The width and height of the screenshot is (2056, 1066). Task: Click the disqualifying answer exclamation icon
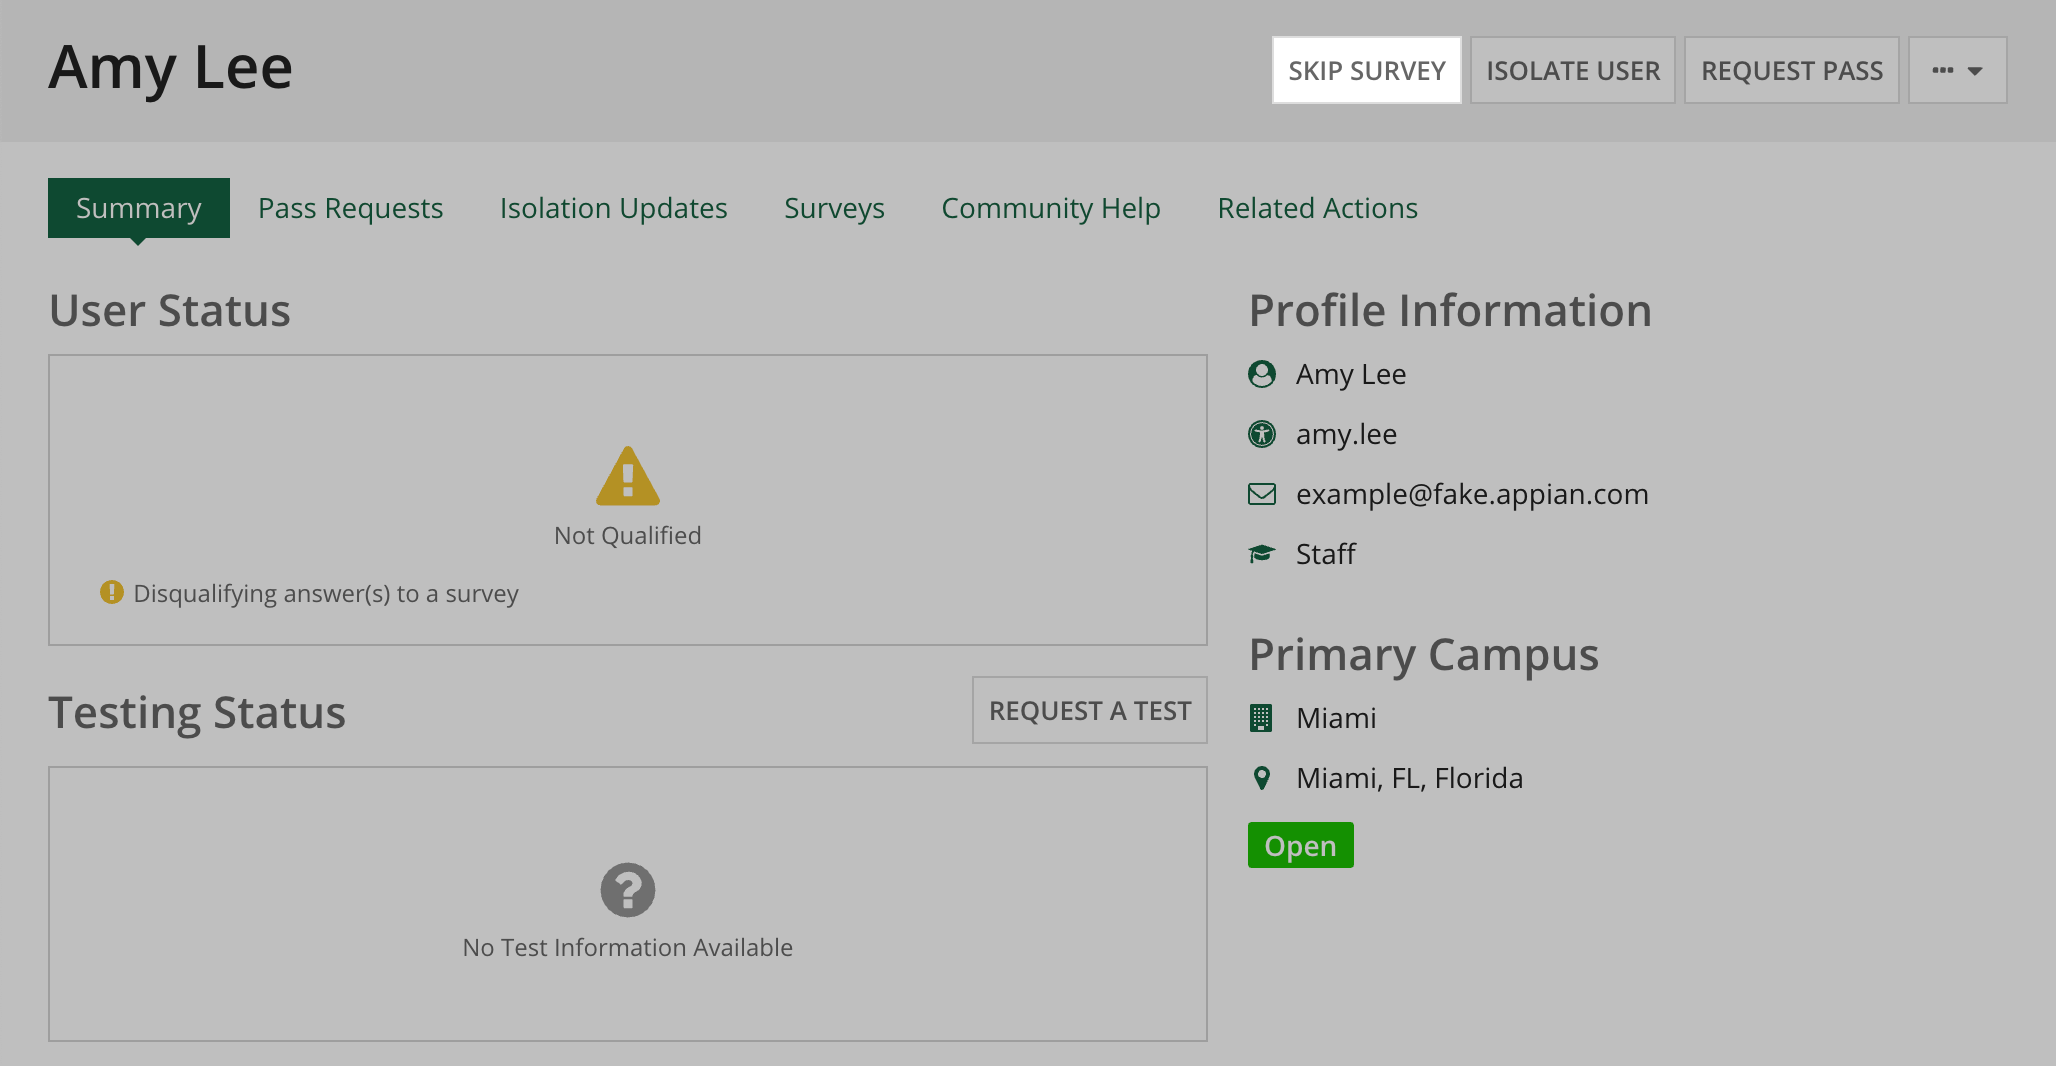[x=112, y=592]
